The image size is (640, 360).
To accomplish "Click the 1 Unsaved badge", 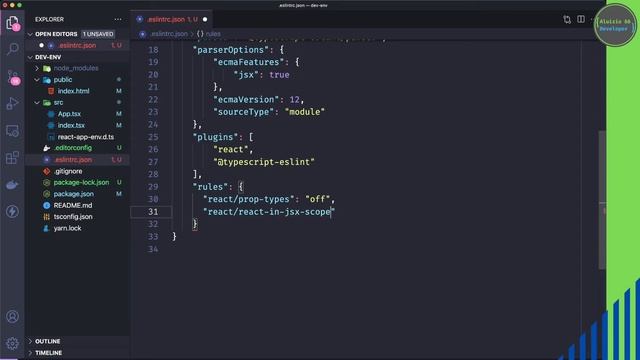I will tap(98, 34).
